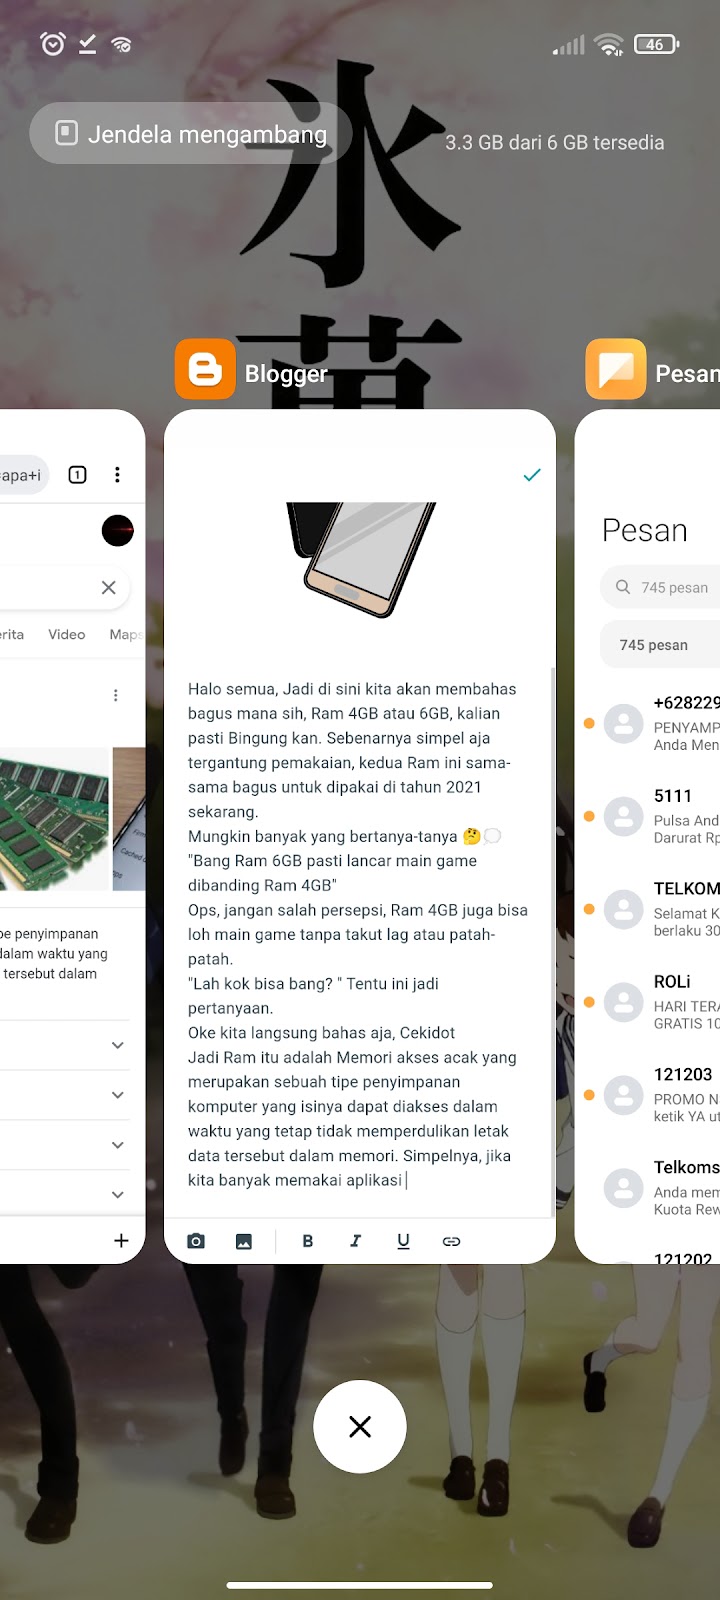Expand the first question chevron in browser
Screen dimensions: 720x1600
(x=118, y=1045)
